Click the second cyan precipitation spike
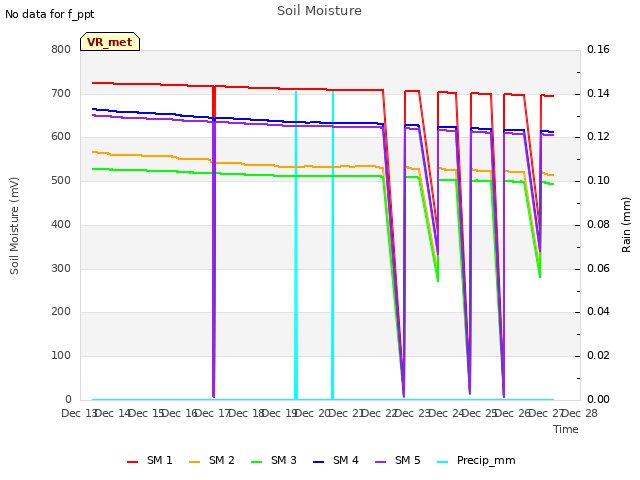 coord(333,245)
